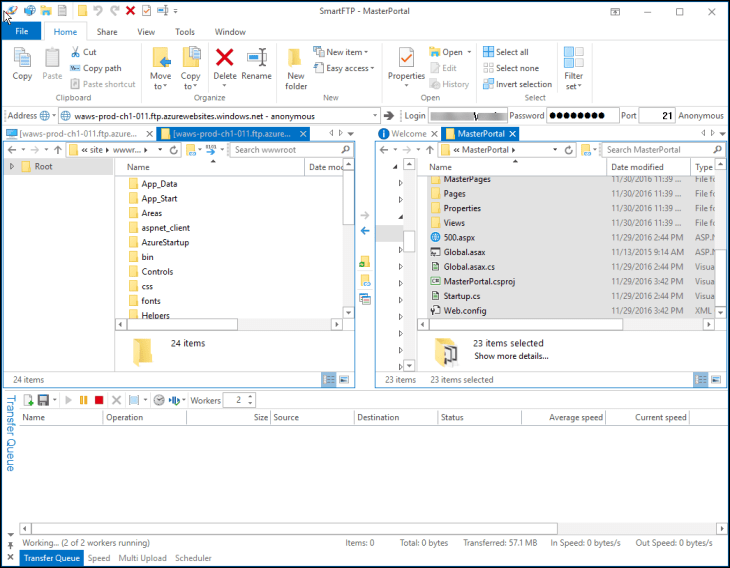Open the remote tab list dropdown

351,134
